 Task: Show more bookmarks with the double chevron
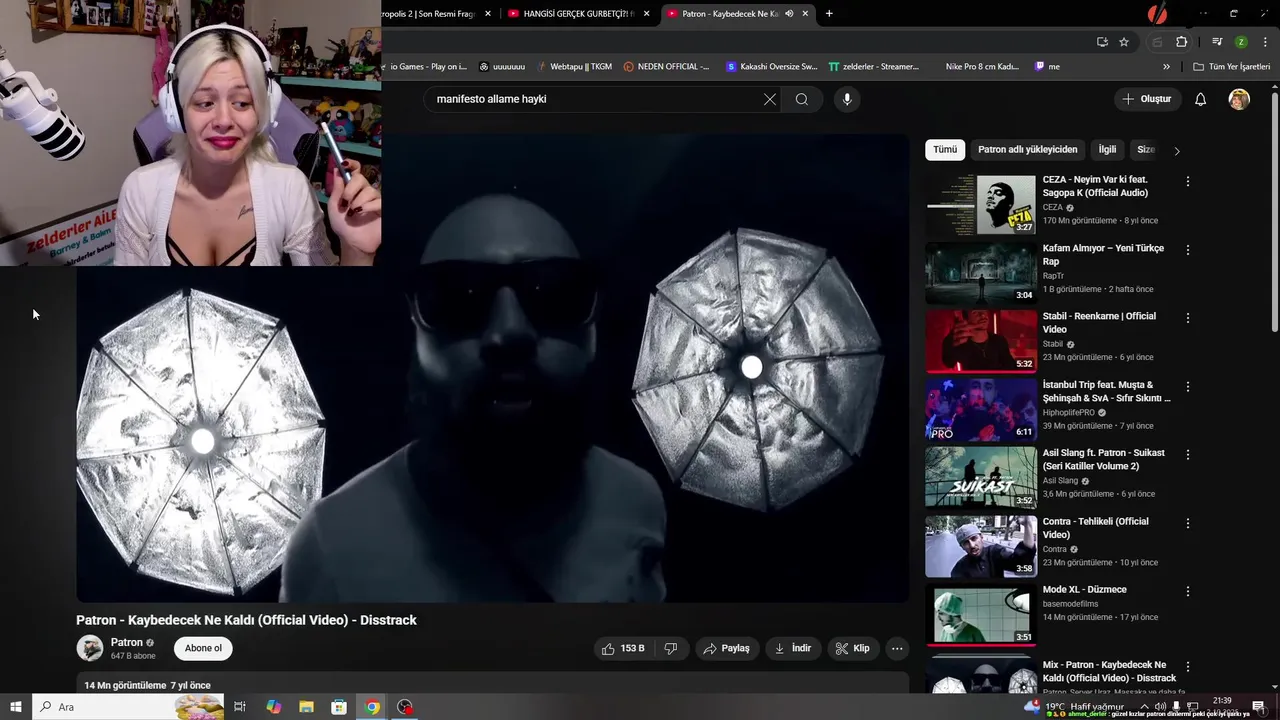click(x=1166, y=67)
